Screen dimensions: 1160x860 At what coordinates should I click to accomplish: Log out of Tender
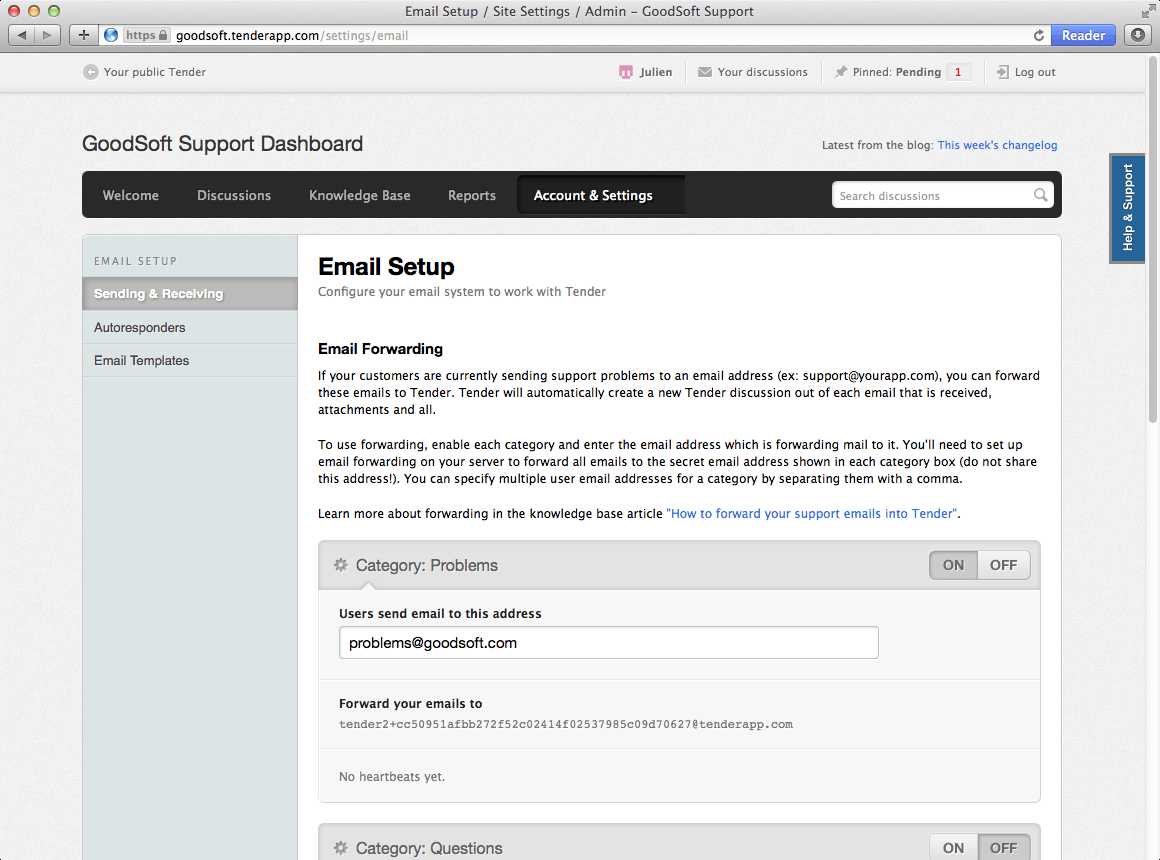click(1035, 72)
